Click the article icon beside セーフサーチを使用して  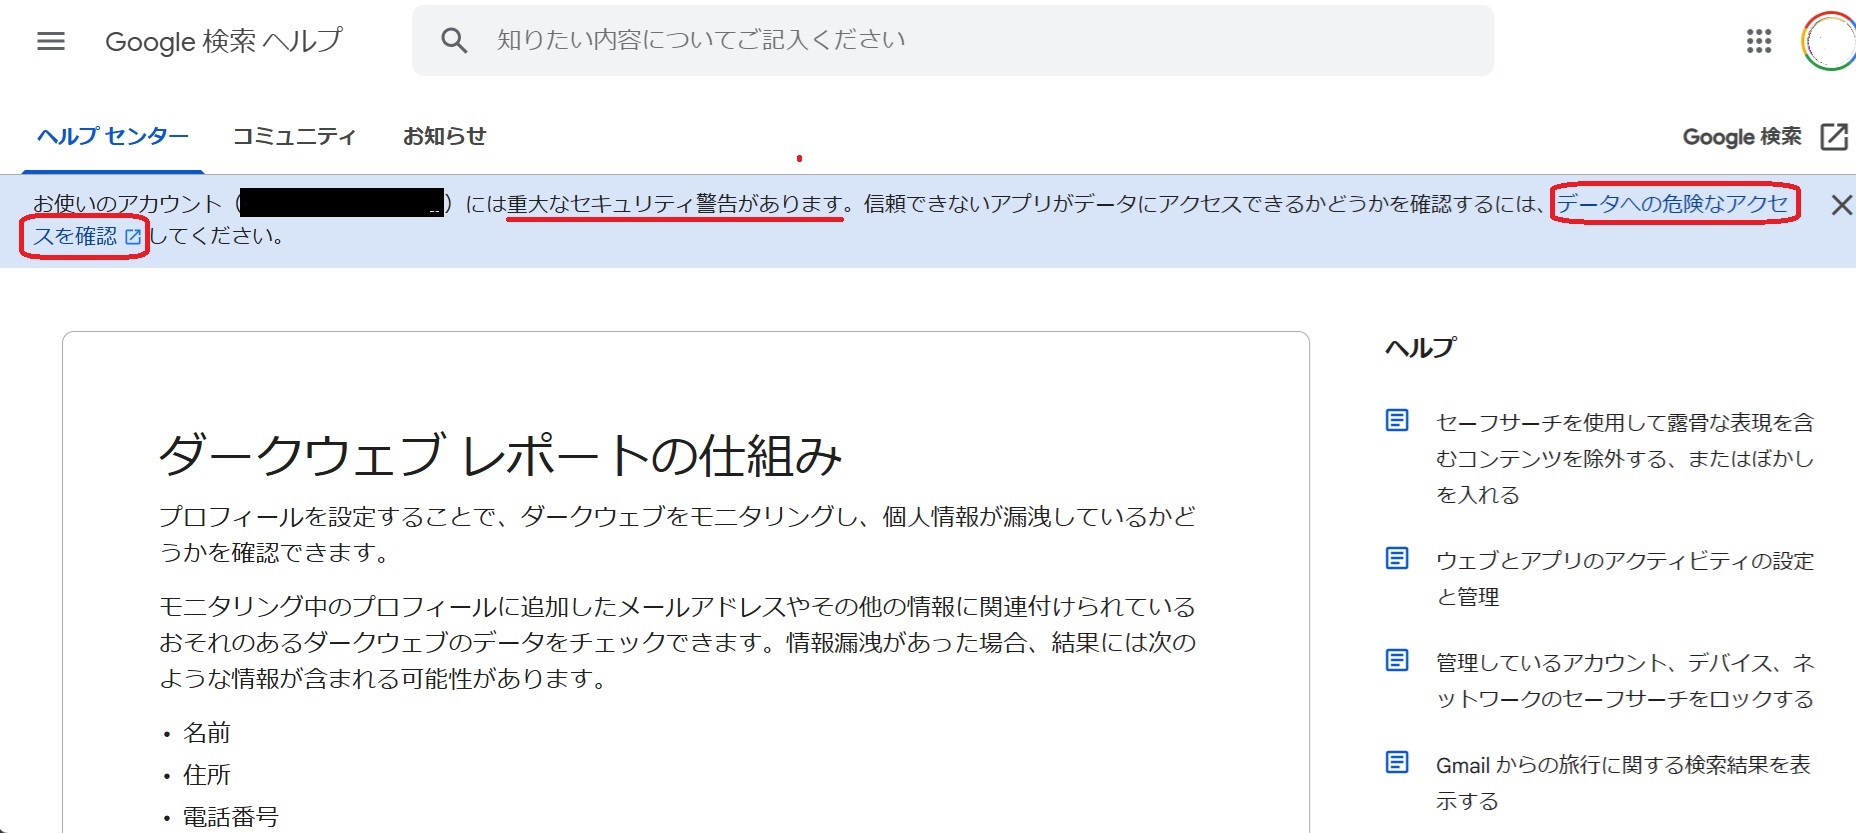tap(1397, 420)
